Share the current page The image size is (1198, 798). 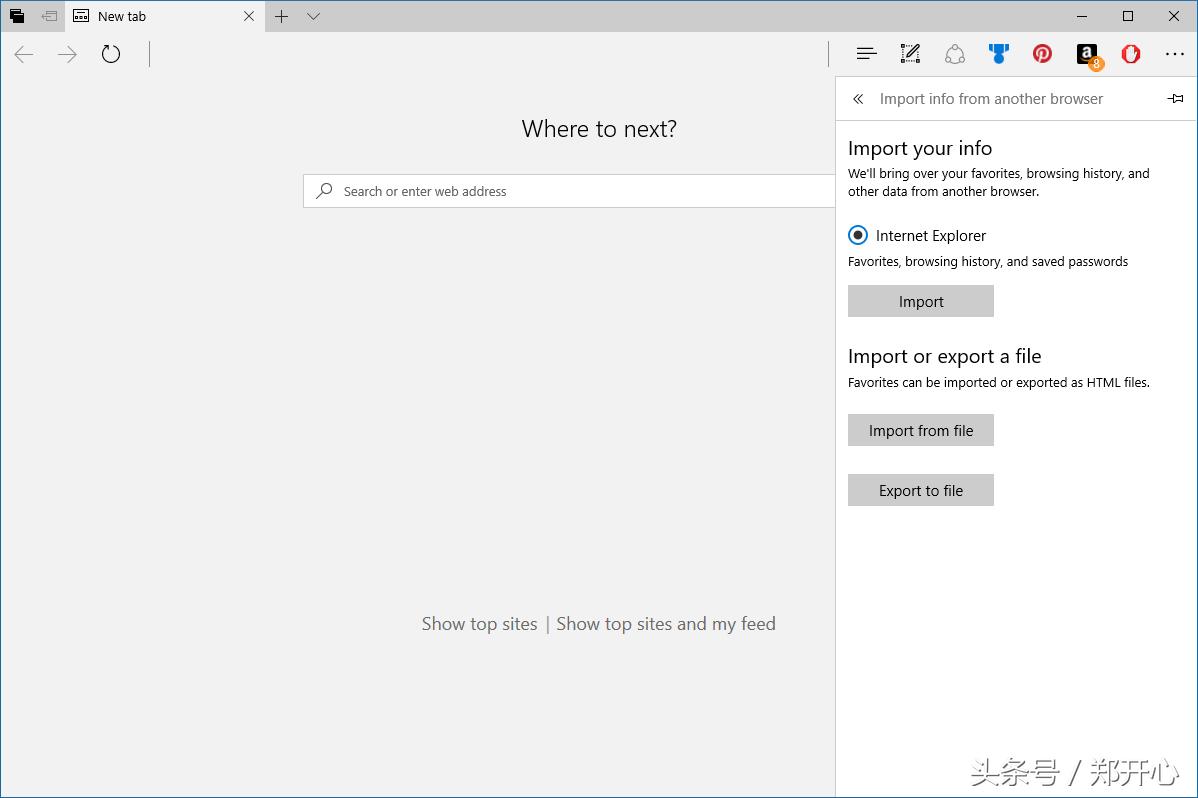pos(955,53)
